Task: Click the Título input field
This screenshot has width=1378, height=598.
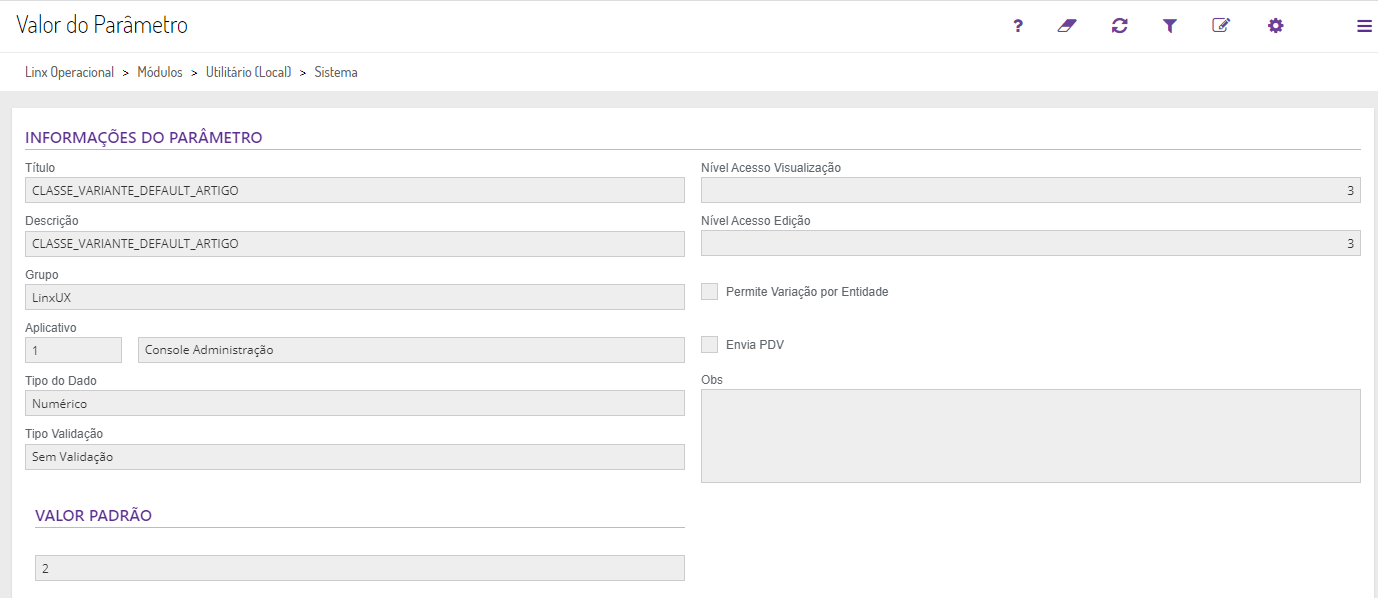Action: (x=355, y=190)
